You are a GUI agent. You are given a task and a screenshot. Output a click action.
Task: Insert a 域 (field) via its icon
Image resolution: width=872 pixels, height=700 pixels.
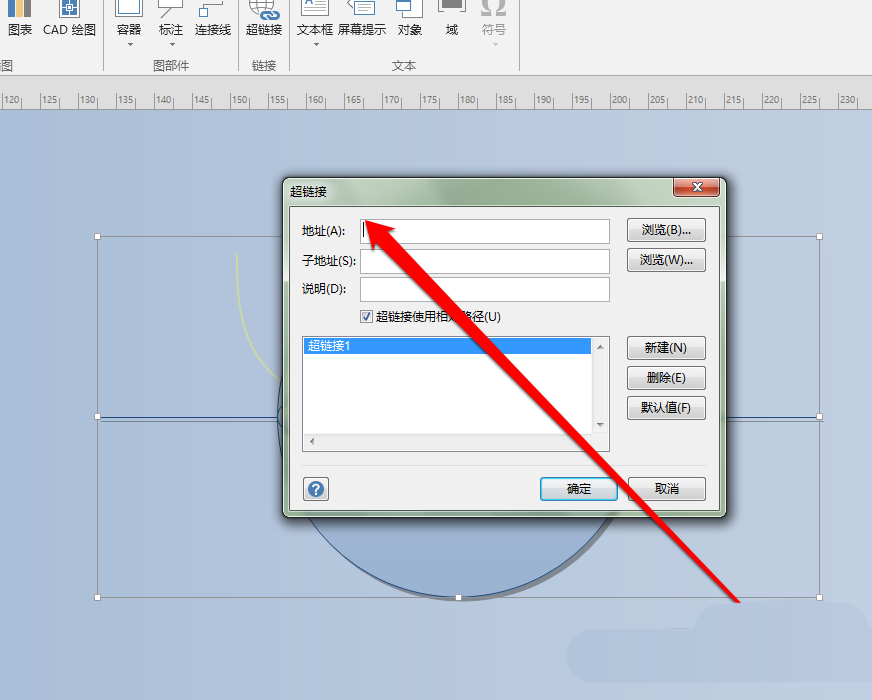451,18
